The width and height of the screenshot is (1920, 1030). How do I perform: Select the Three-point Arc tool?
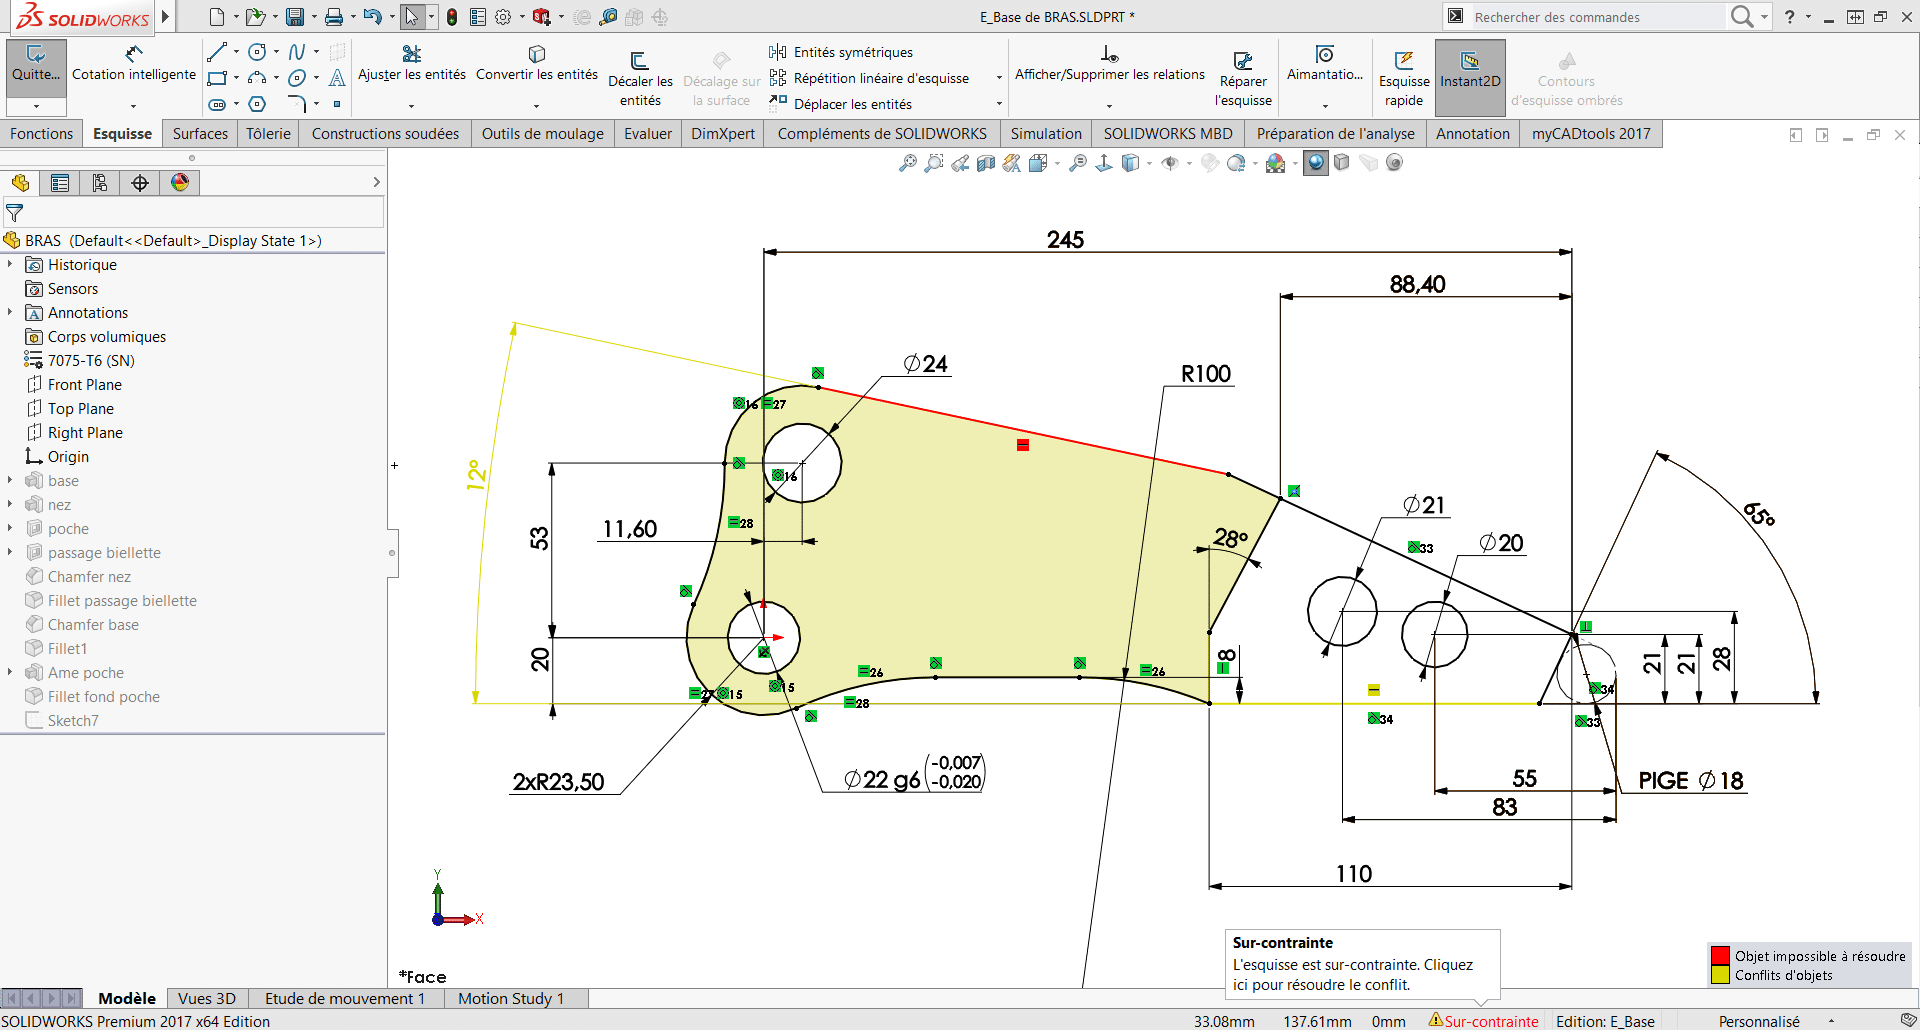tap(257, 78)
